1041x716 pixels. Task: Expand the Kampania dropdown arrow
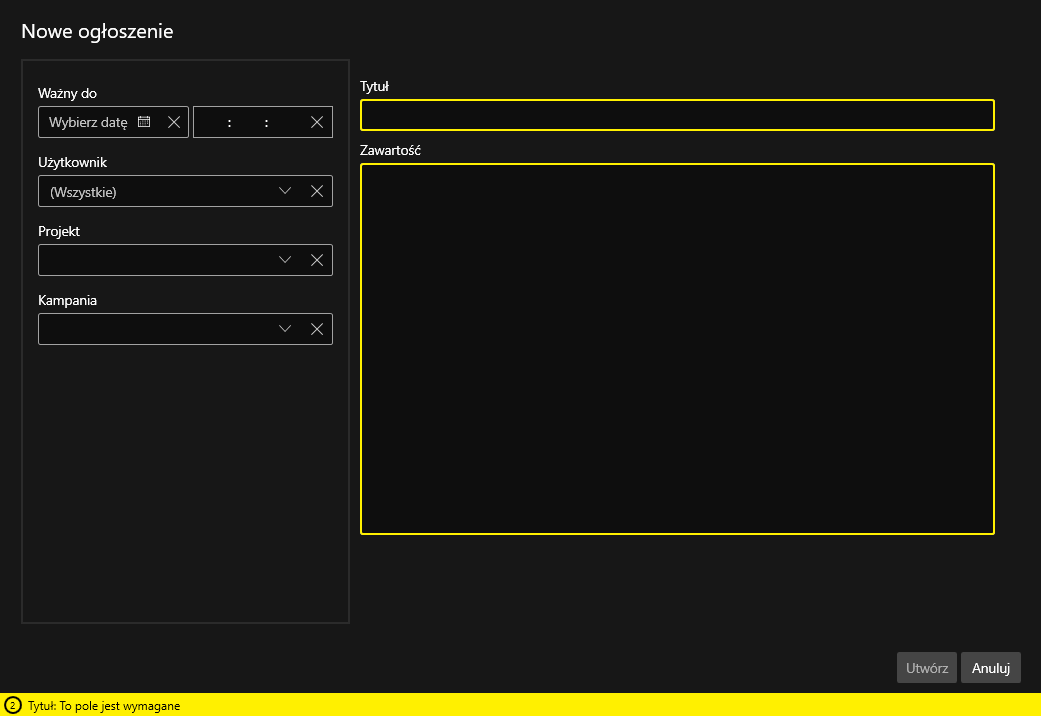(285, 329)
